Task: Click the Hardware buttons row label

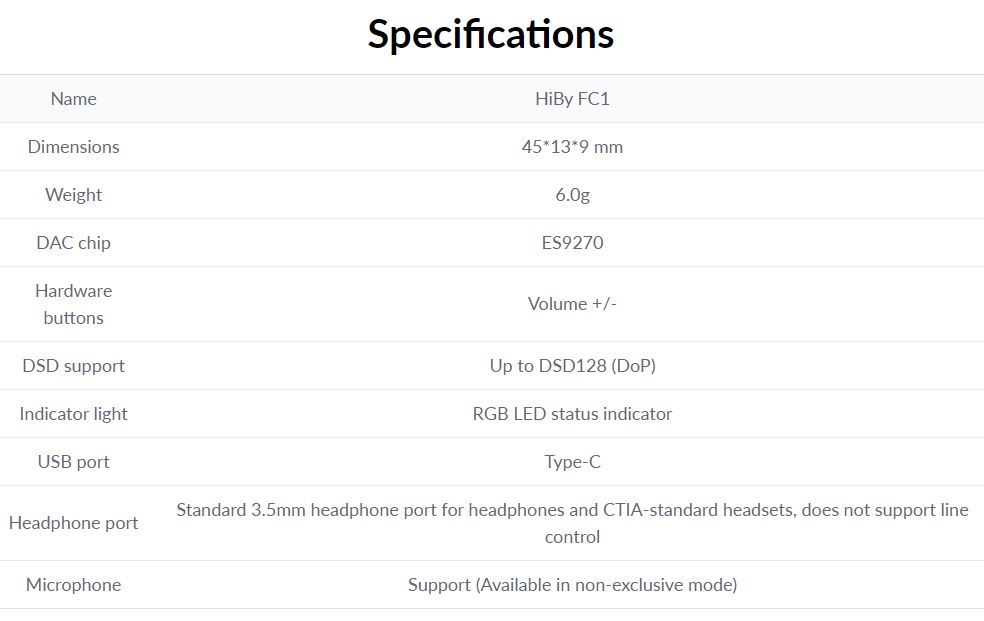Action: pos(73,304)
